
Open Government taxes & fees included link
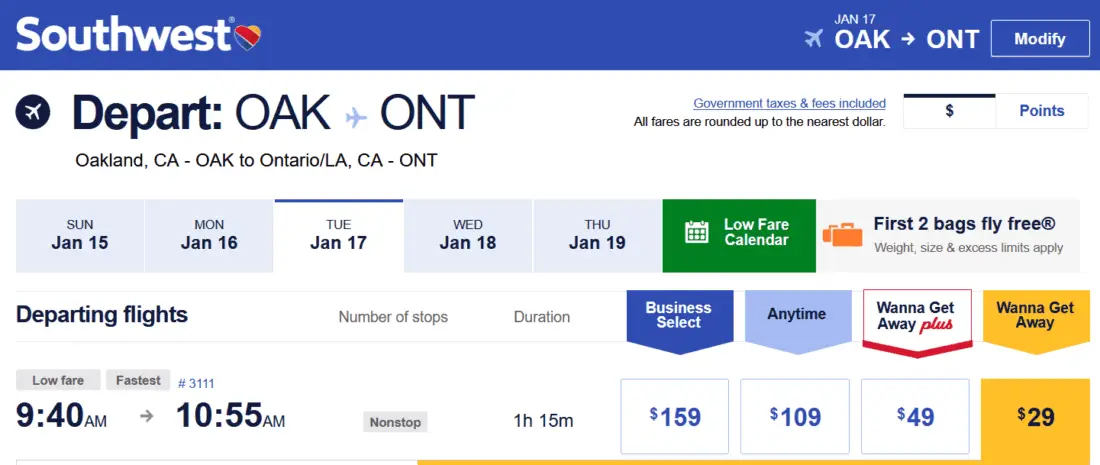pos(789,103)
